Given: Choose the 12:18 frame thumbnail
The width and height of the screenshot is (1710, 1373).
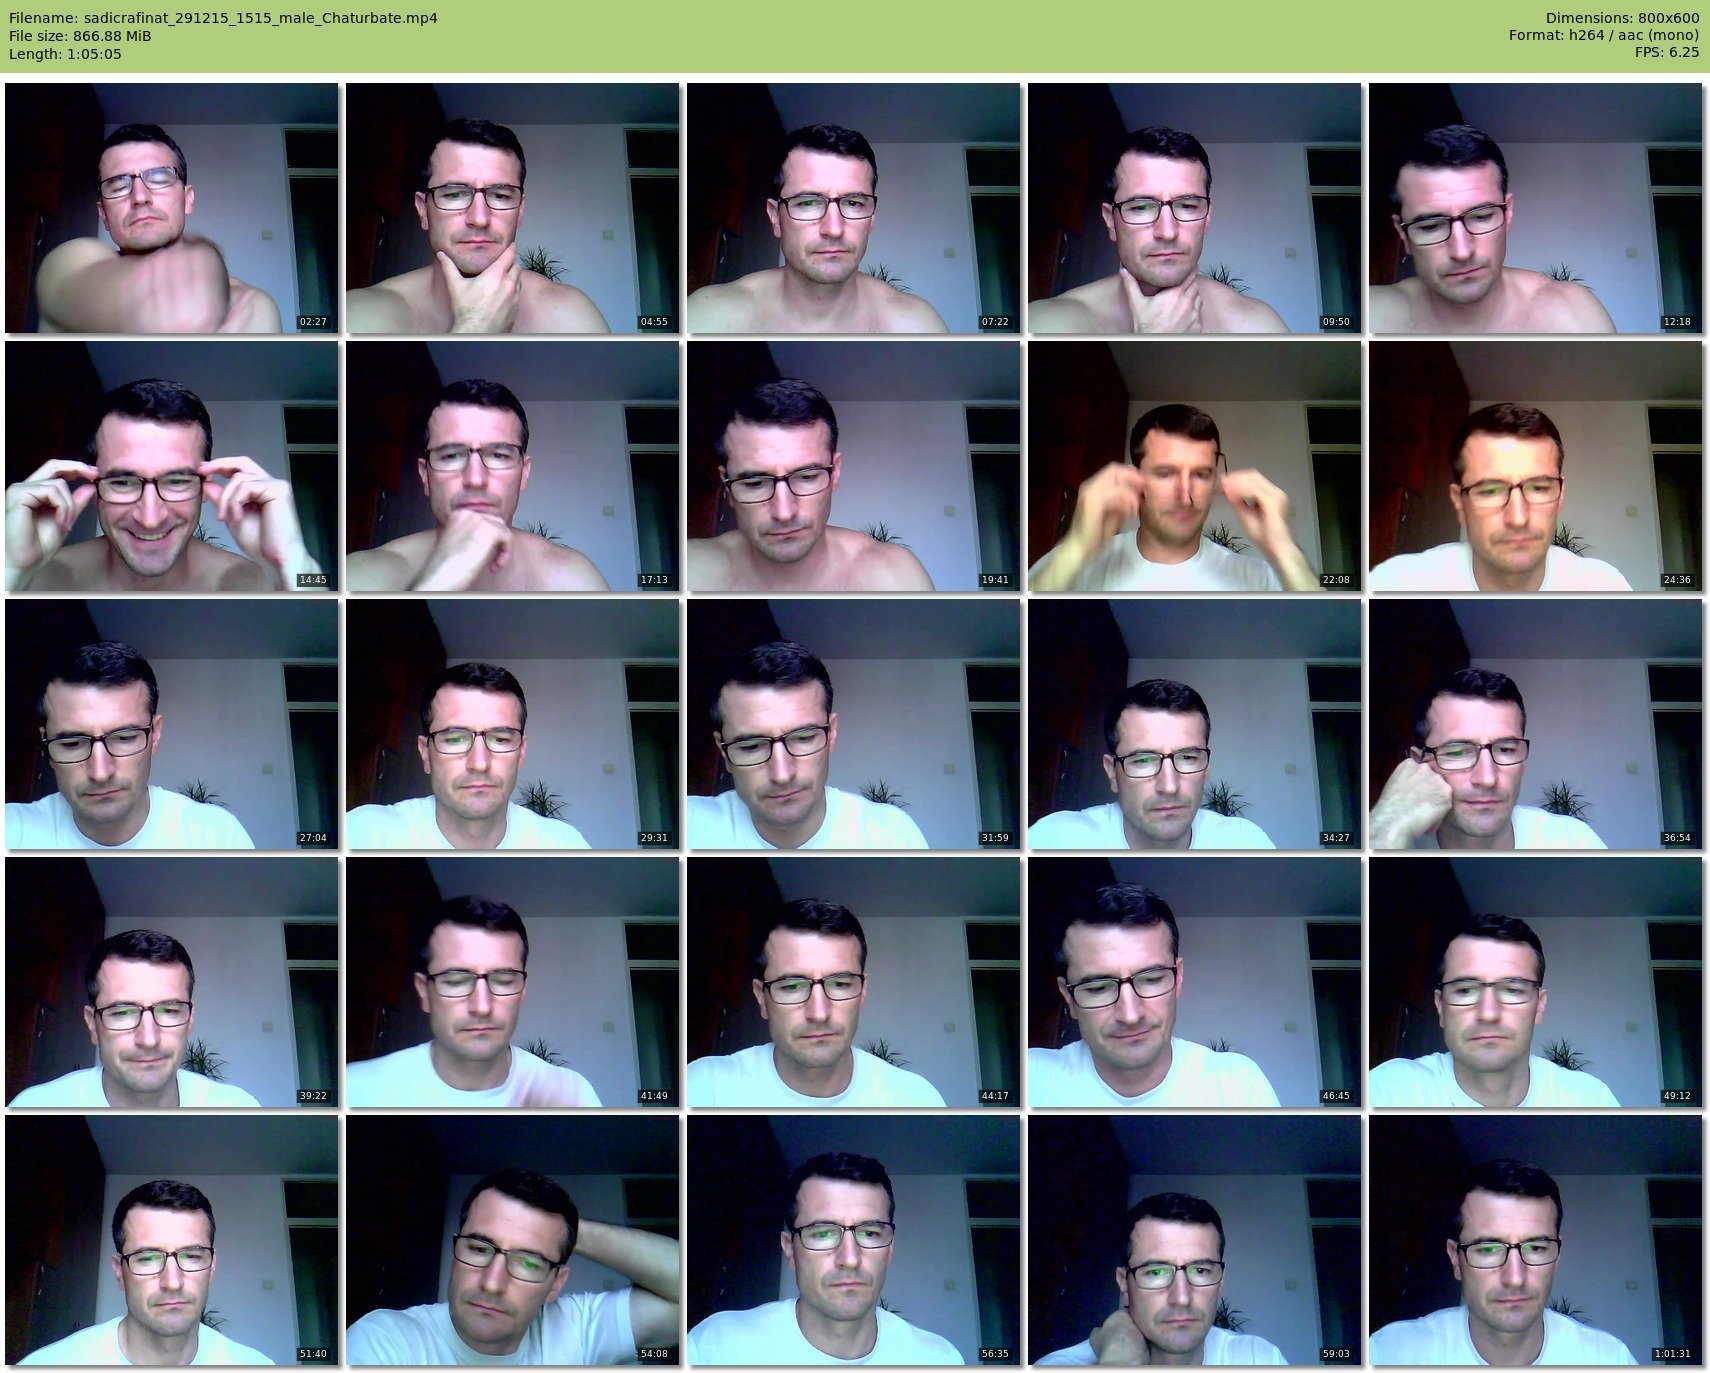Looking at the screenshot, I should click(x=1535, y=208).
